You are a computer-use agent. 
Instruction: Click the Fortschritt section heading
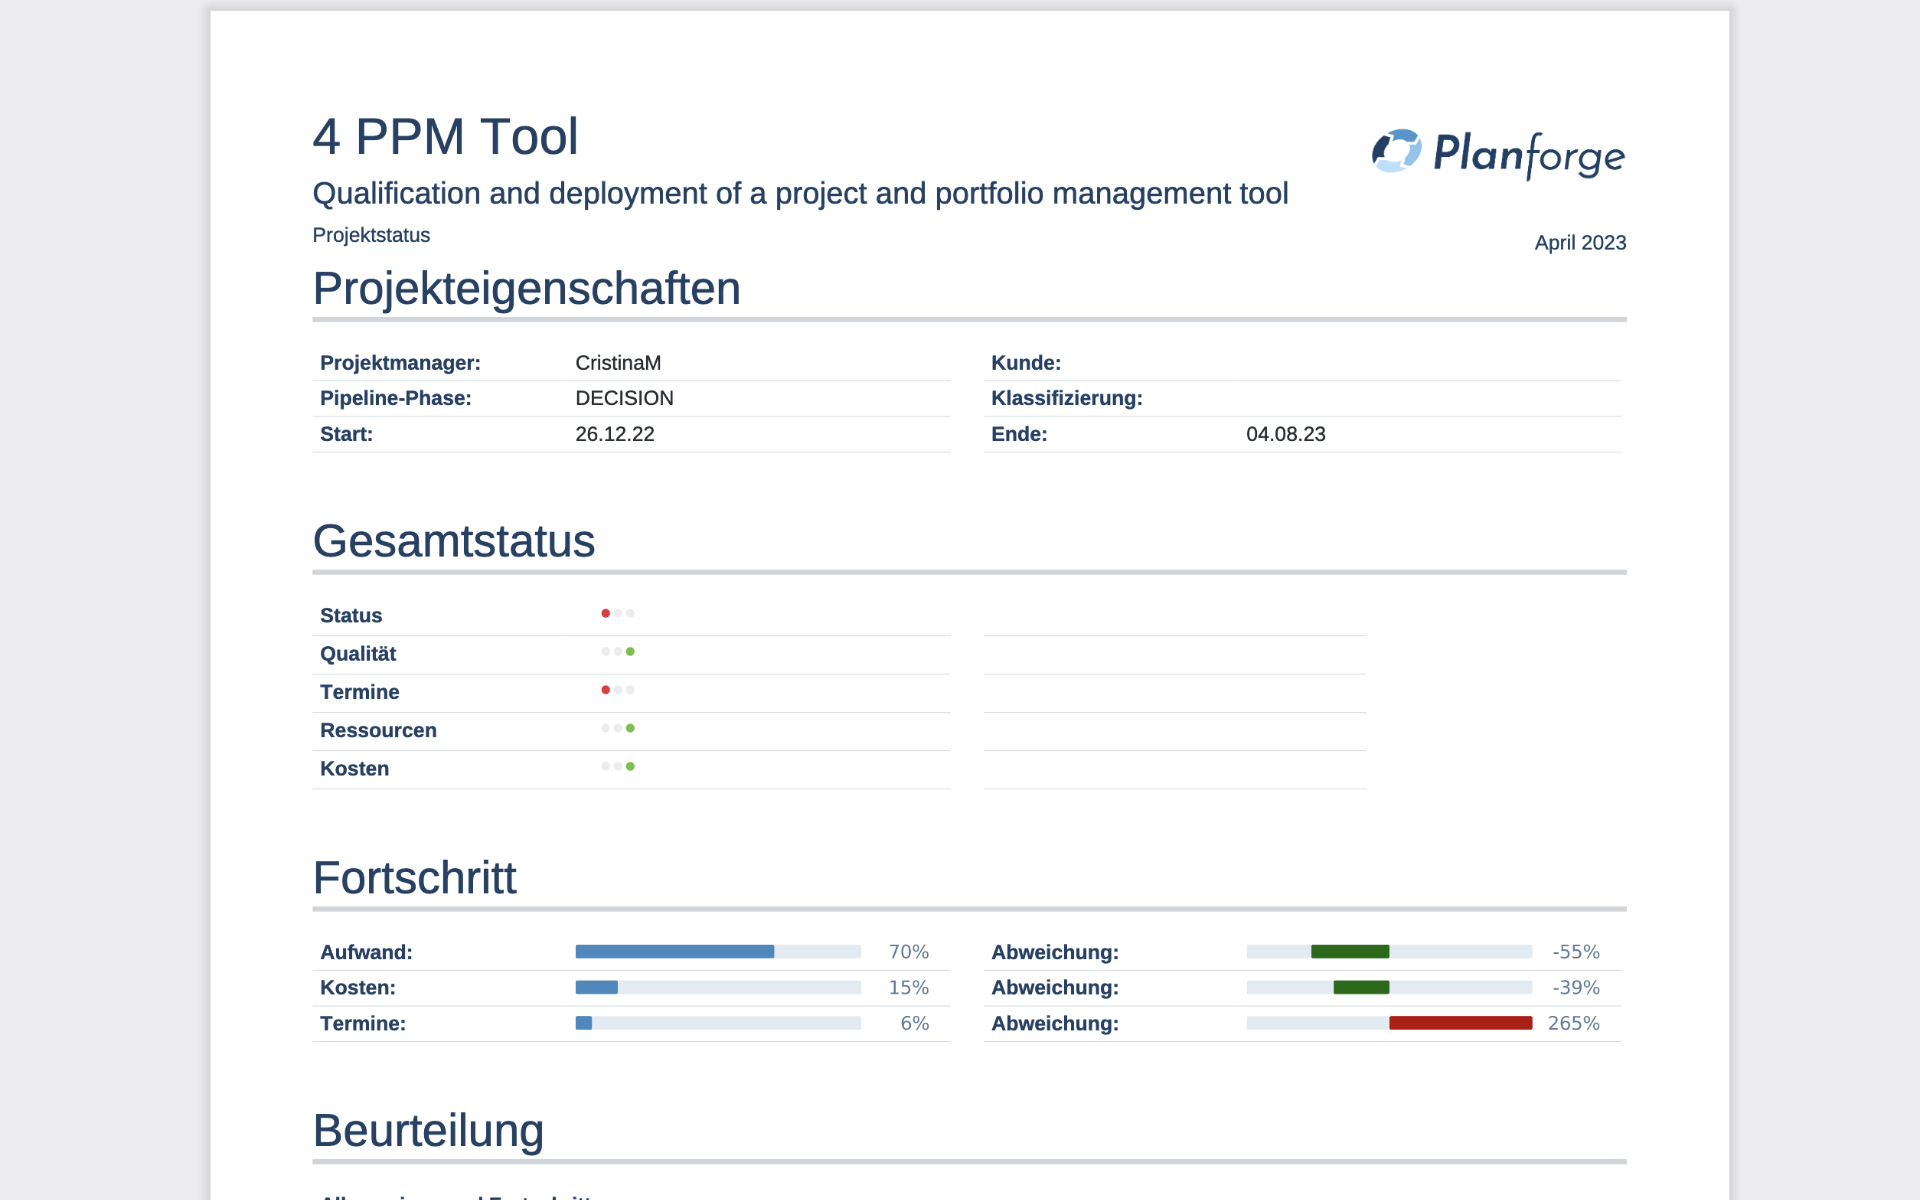pos(414,878)
